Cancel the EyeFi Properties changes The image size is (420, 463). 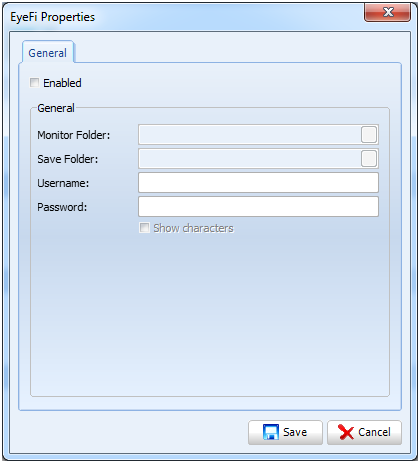coord(364,432)
